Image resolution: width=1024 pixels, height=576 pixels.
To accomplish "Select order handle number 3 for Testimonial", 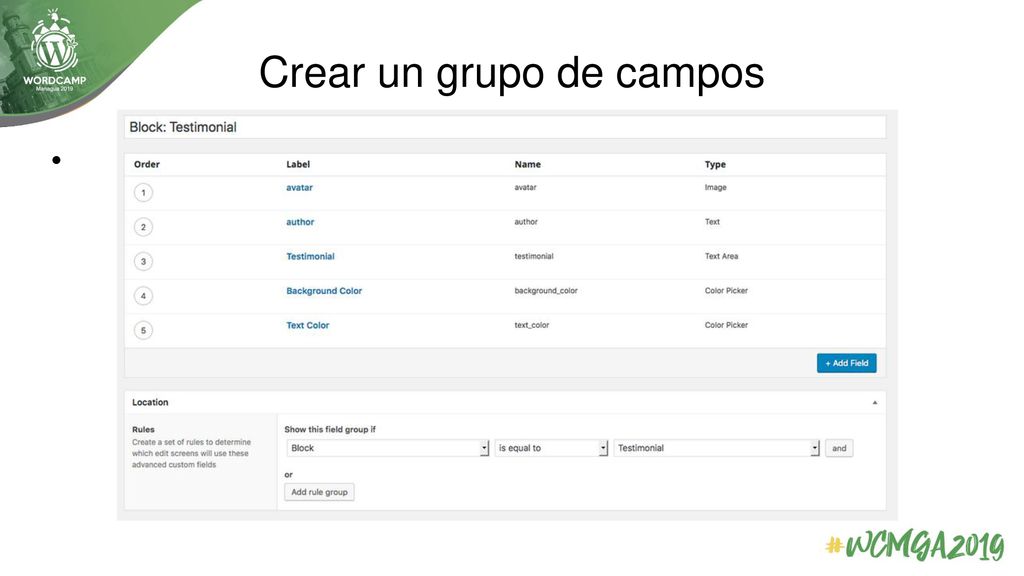I will click(x=144, y=262).
